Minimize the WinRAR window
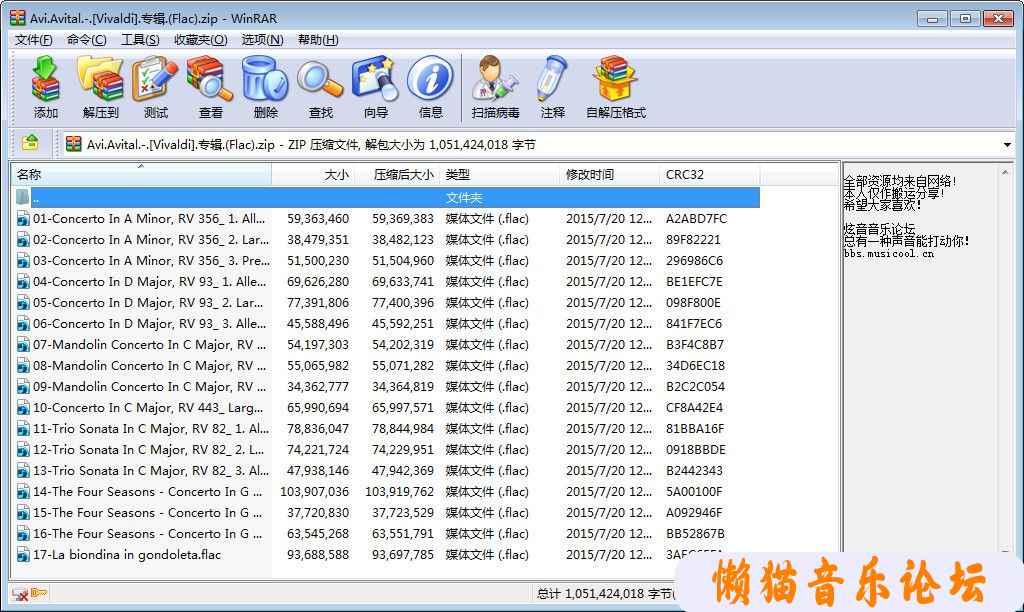This screenshot has height=612, width=1024. click(932, 18)
